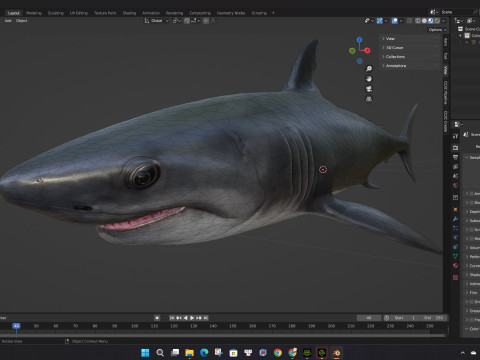Open File Explorer from the taskbar
This screenshot has width=480, height=360.
(189, 353)
